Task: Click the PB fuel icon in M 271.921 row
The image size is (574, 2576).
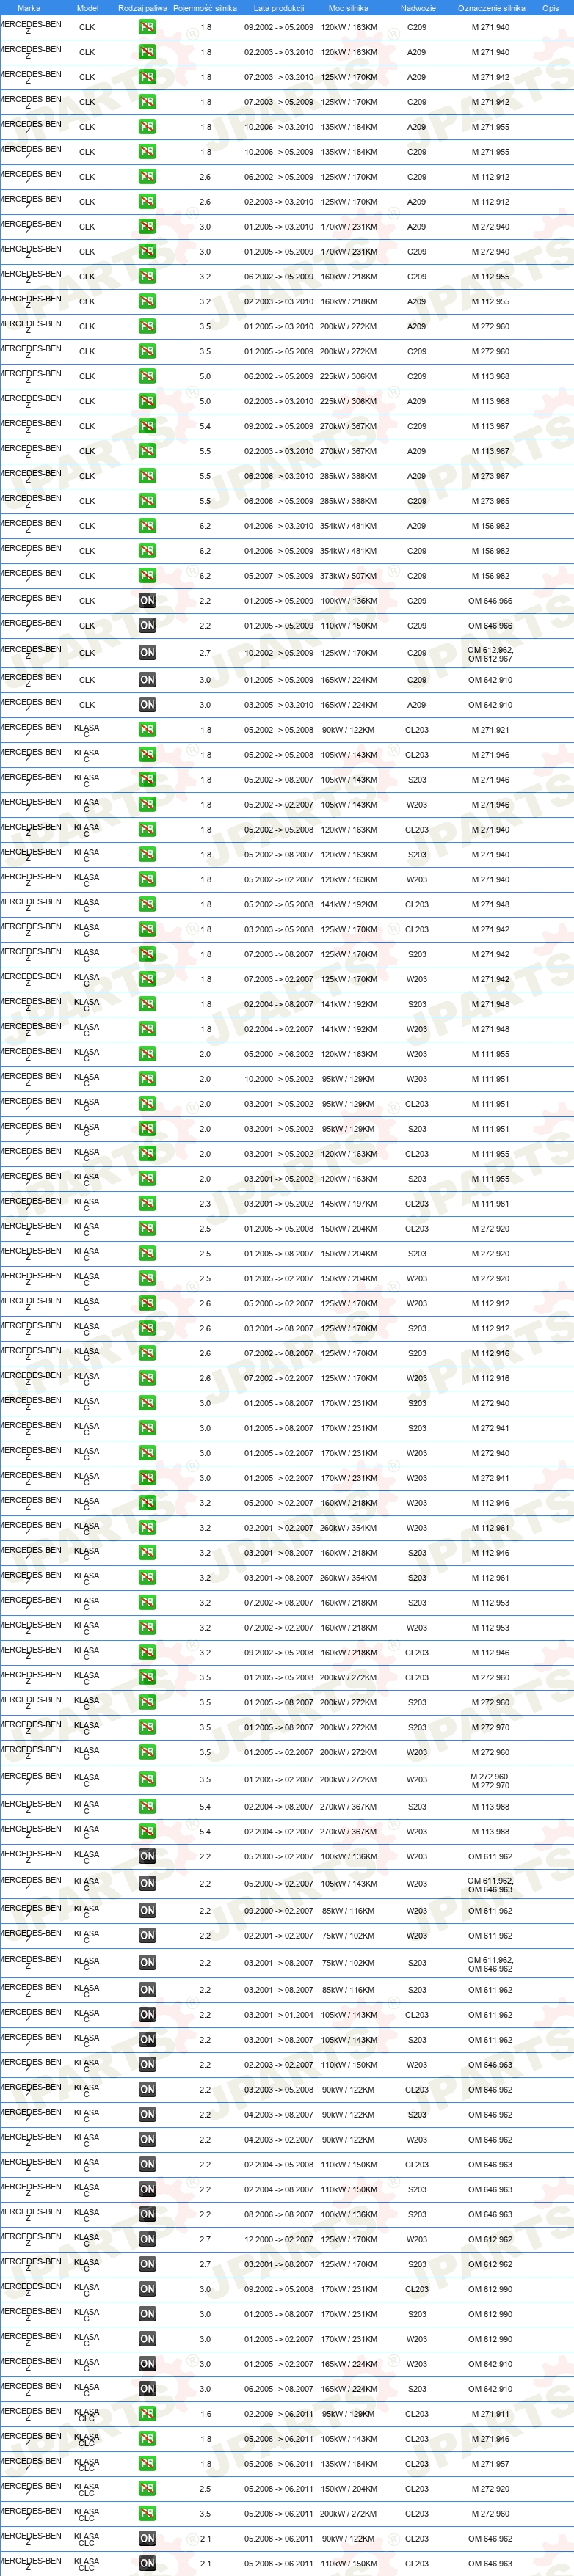Action: [147, 730]
